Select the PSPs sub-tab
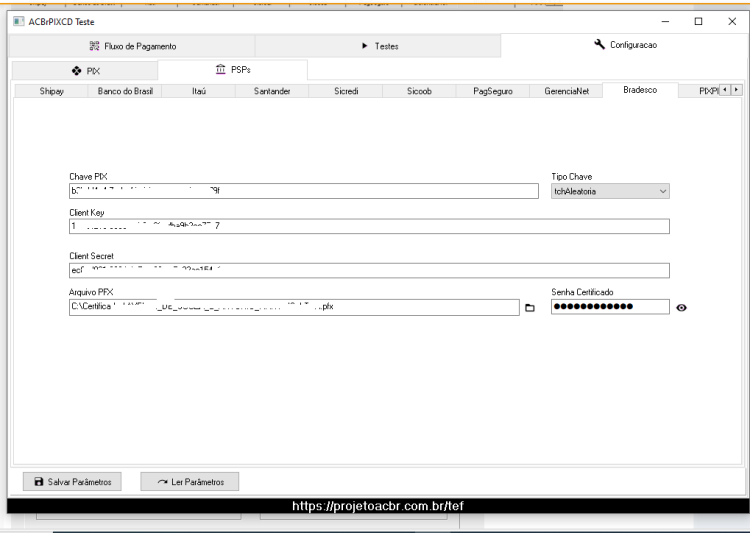 233,70
